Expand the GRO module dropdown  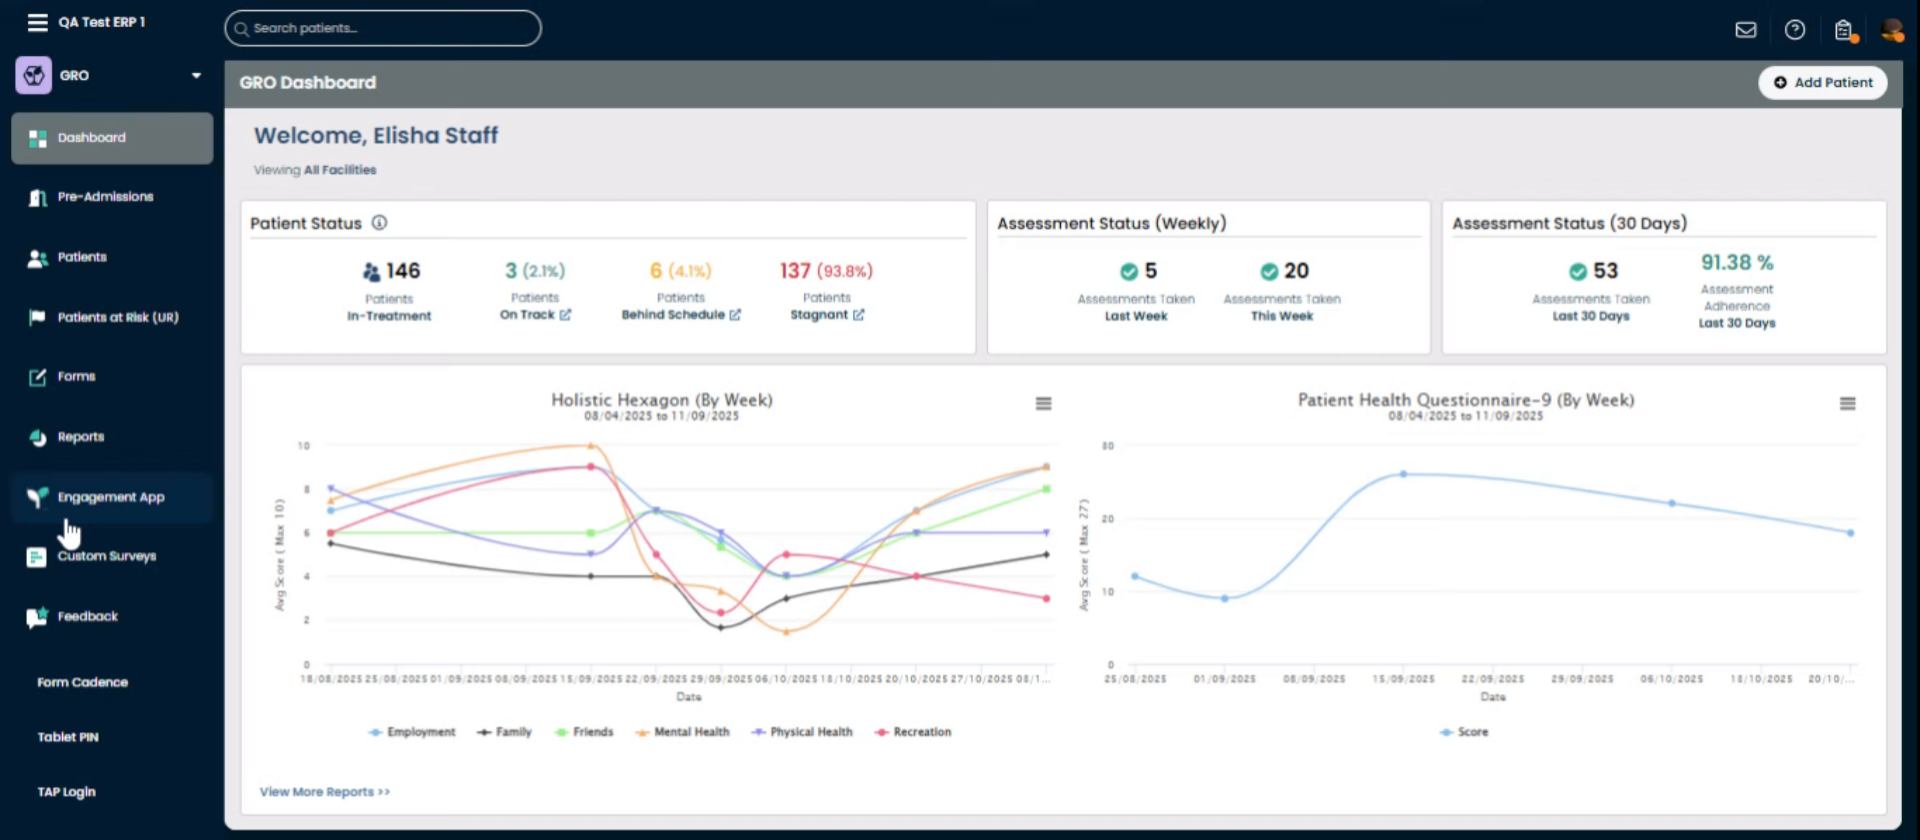(196, 76)
